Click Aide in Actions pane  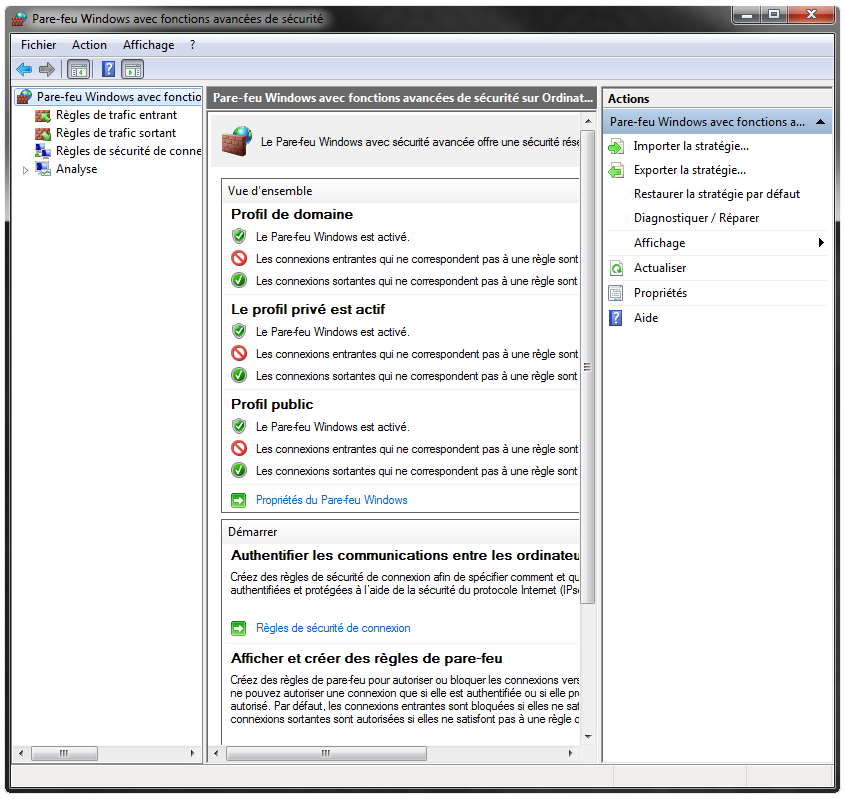[x=646, y=318]
